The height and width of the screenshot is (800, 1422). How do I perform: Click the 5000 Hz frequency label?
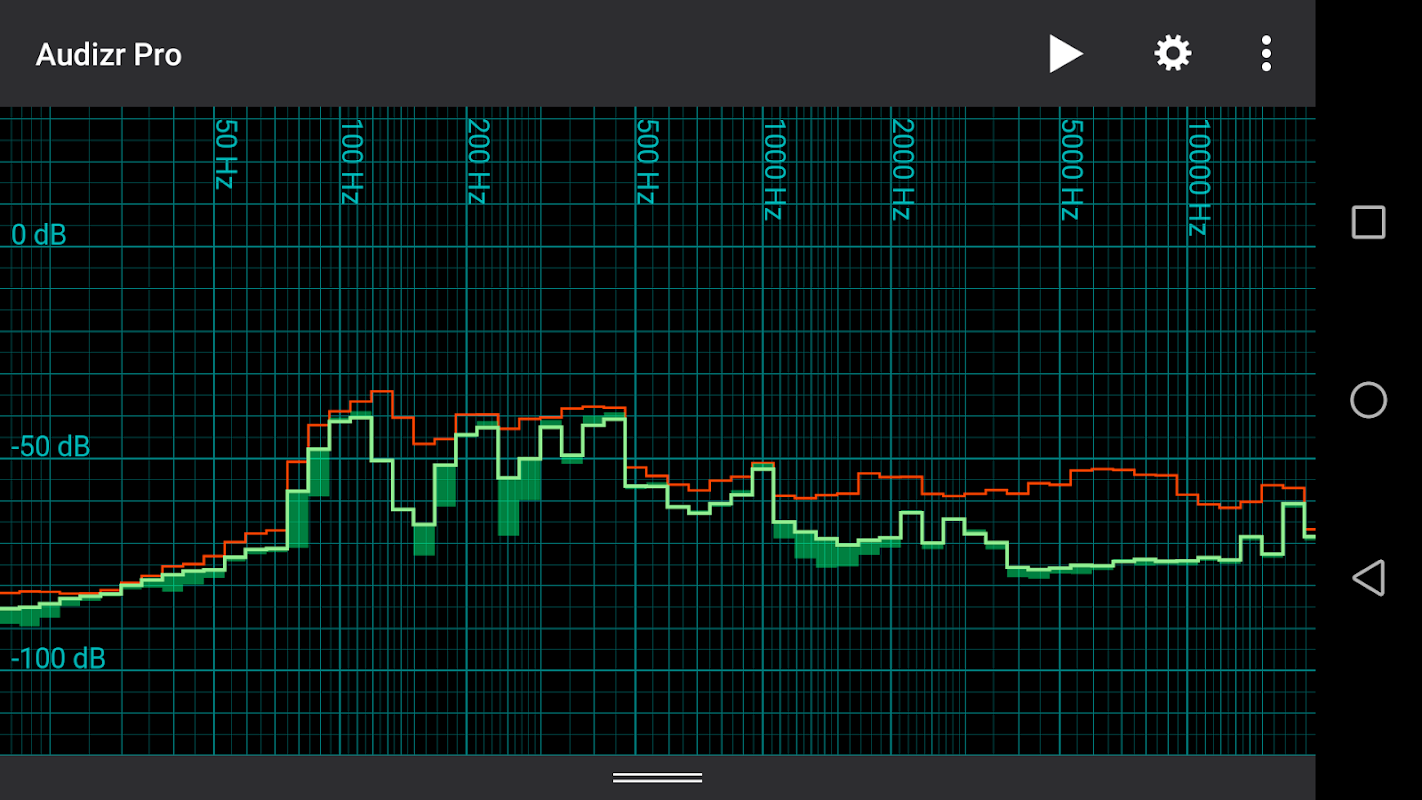(x=1072, y=170)
